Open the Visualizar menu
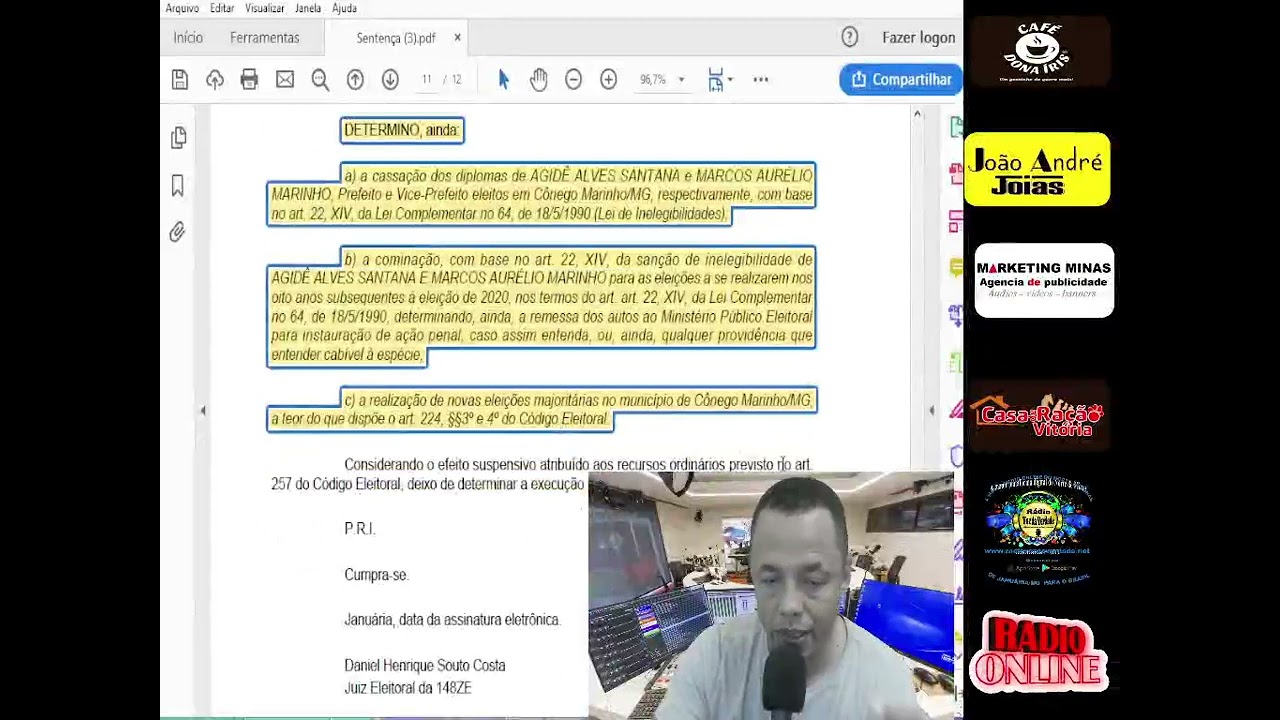Screen dimensions: 1280x720 coord(265,8)
